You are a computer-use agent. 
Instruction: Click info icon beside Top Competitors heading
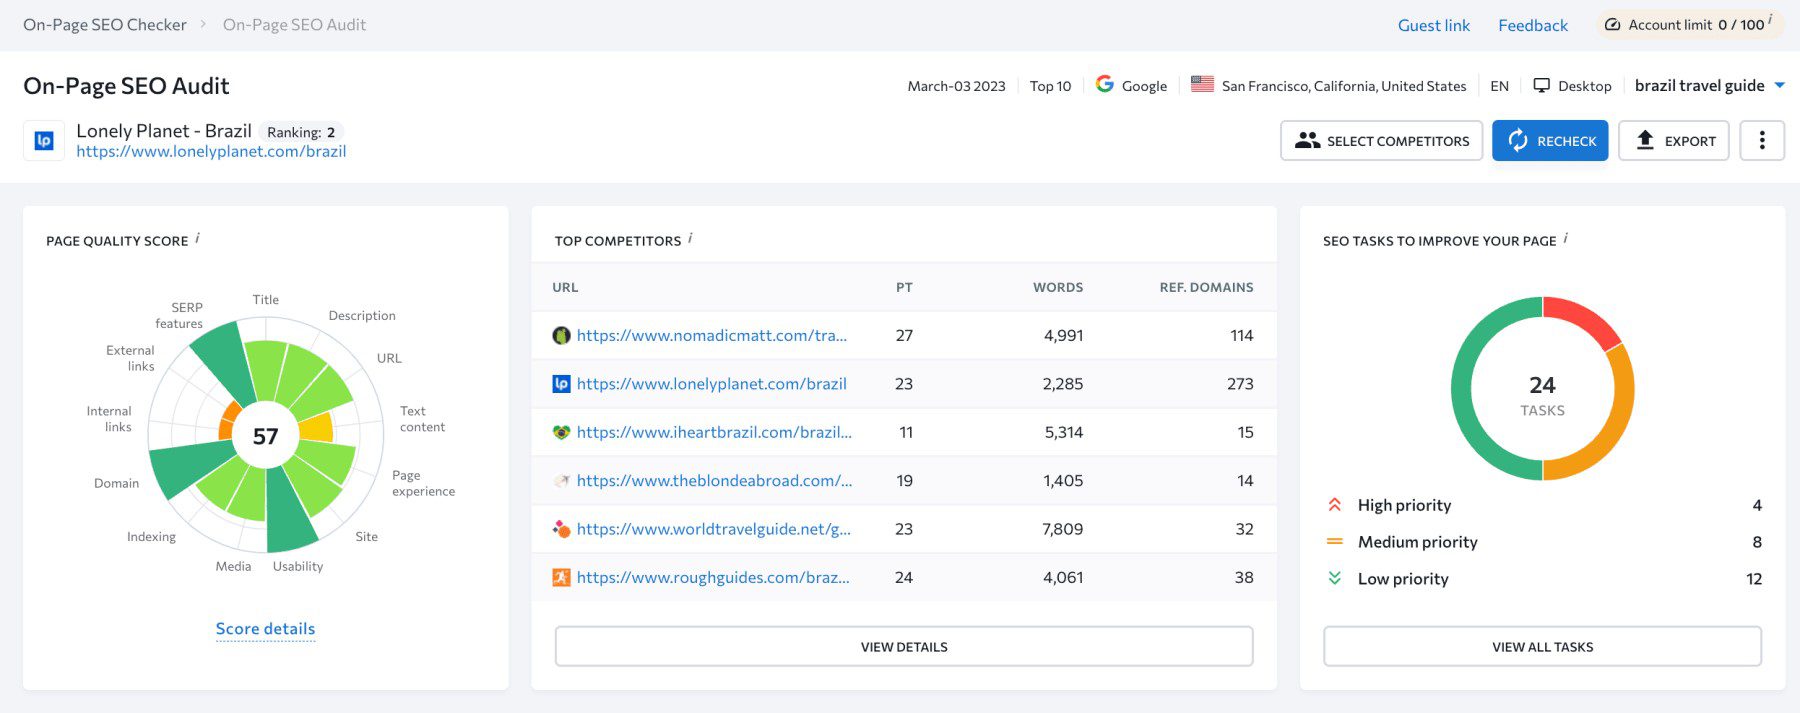(690, 238)
